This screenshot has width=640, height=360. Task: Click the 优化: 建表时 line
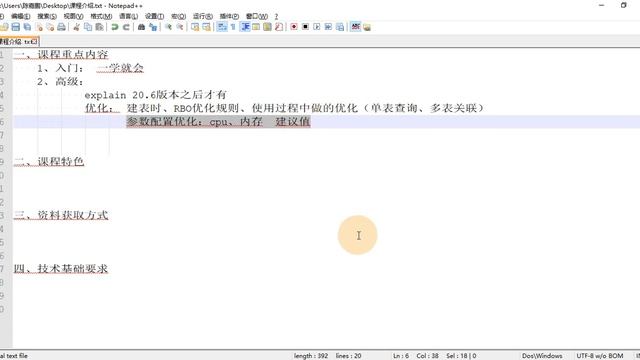coord(284,108)
